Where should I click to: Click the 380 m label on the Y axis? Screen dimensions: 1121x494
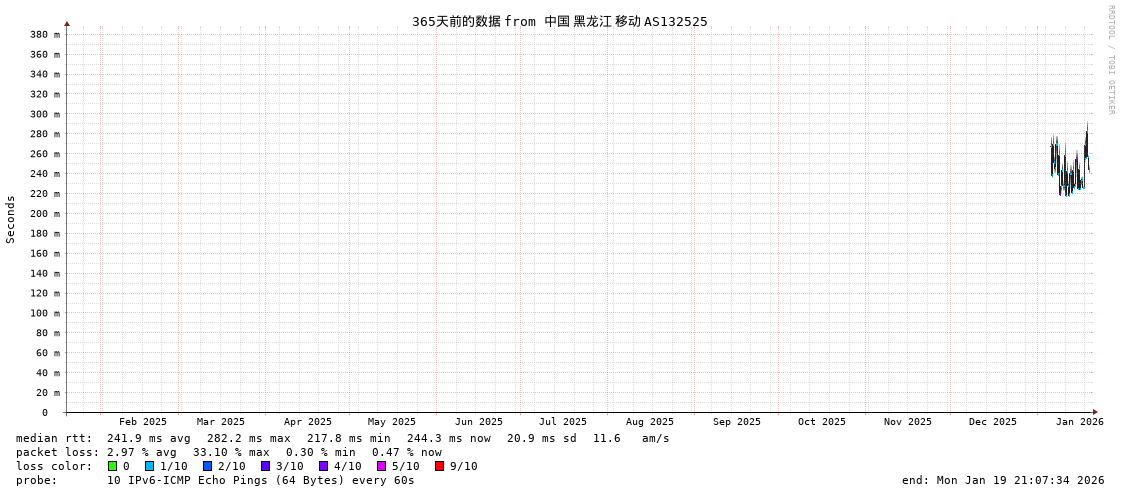tap(44, 34)
